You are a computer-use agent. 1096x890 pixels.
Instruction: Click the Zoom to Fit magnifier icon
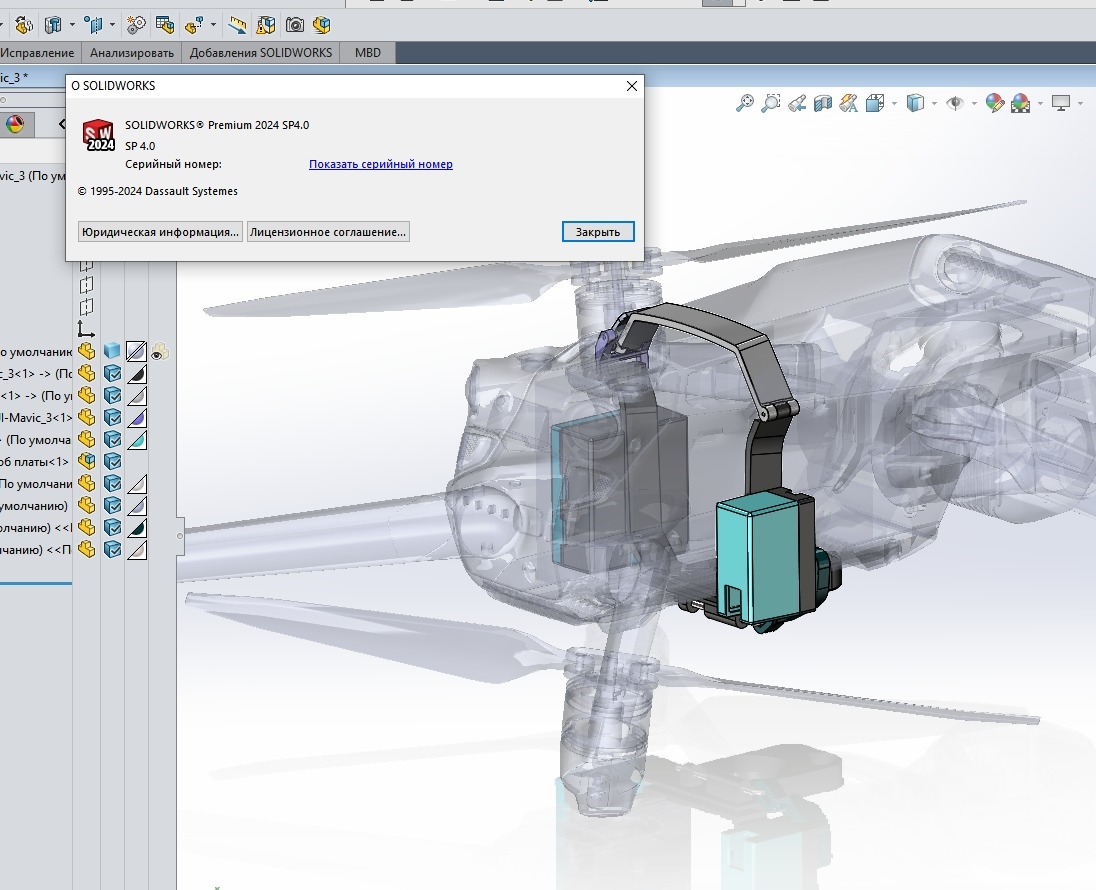(x=745, y=103)
